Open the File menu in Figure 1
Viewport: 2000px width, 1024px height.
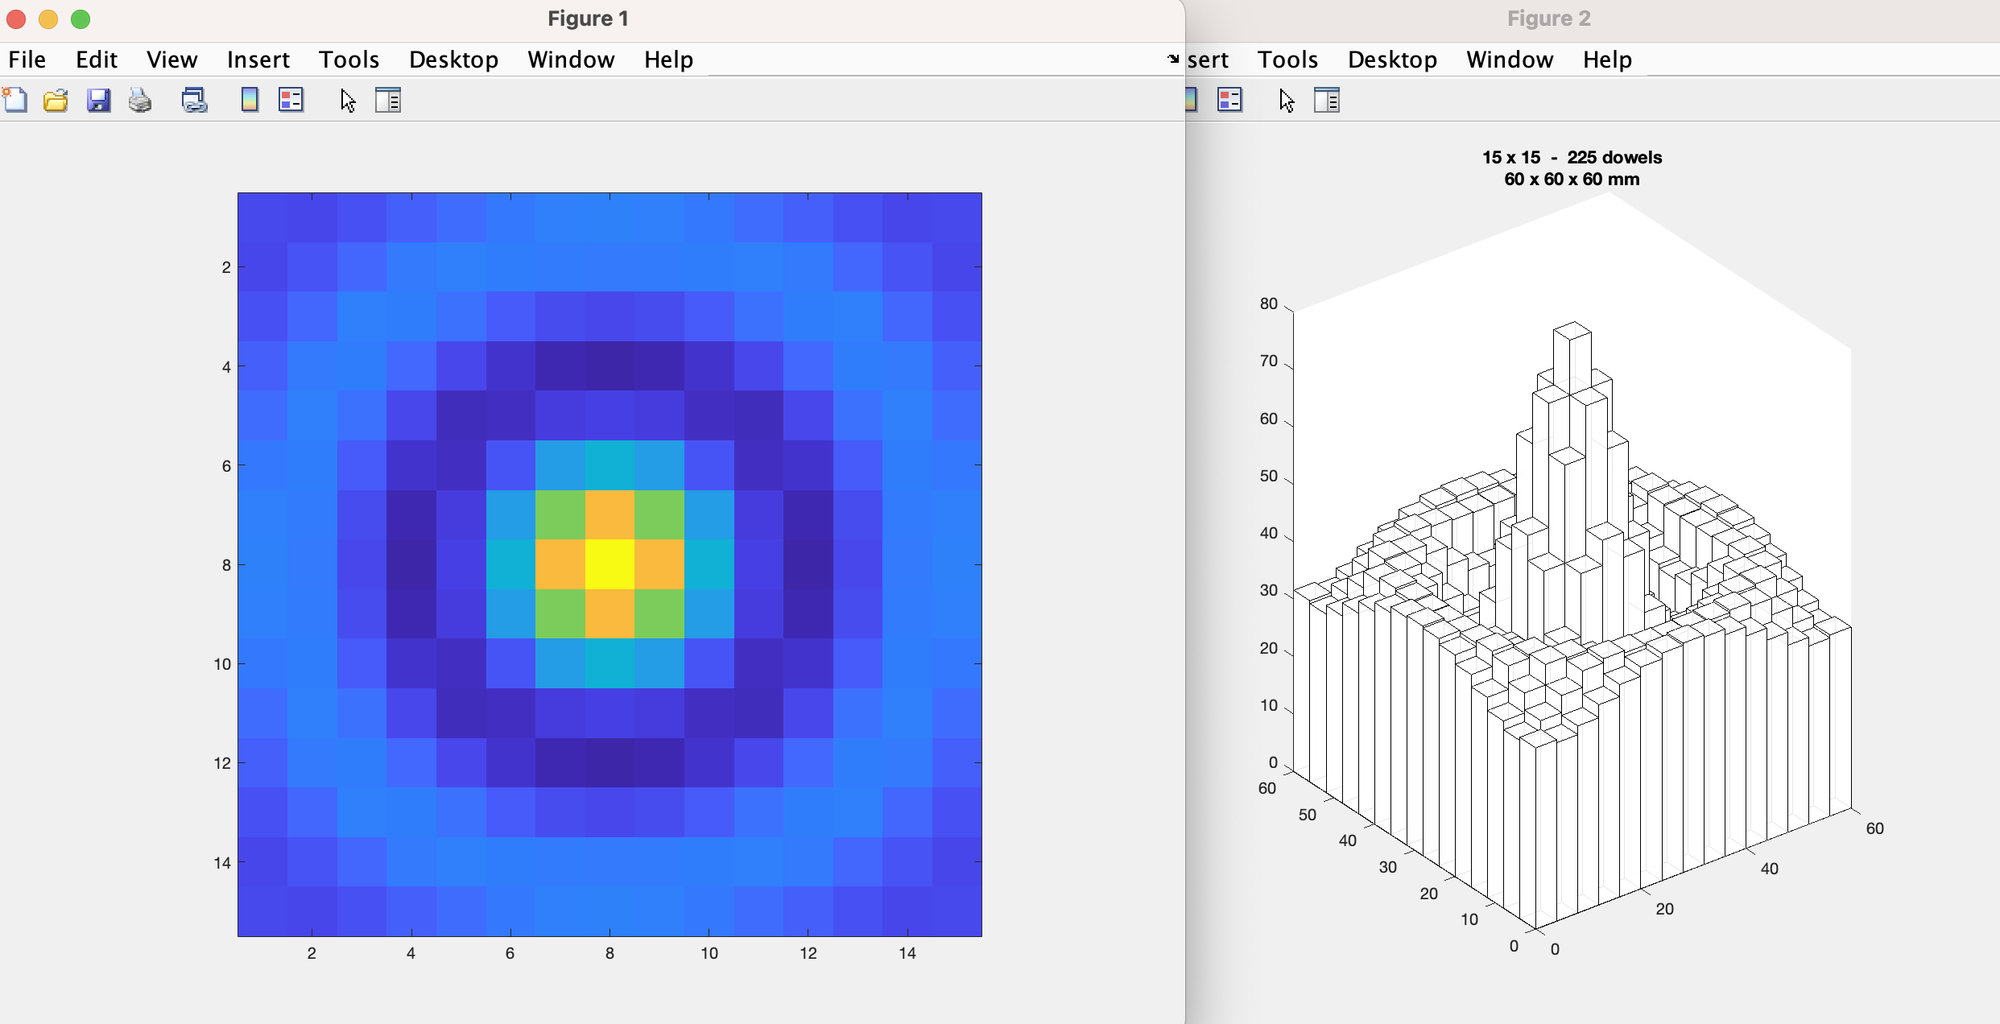(x=27, y=60)
